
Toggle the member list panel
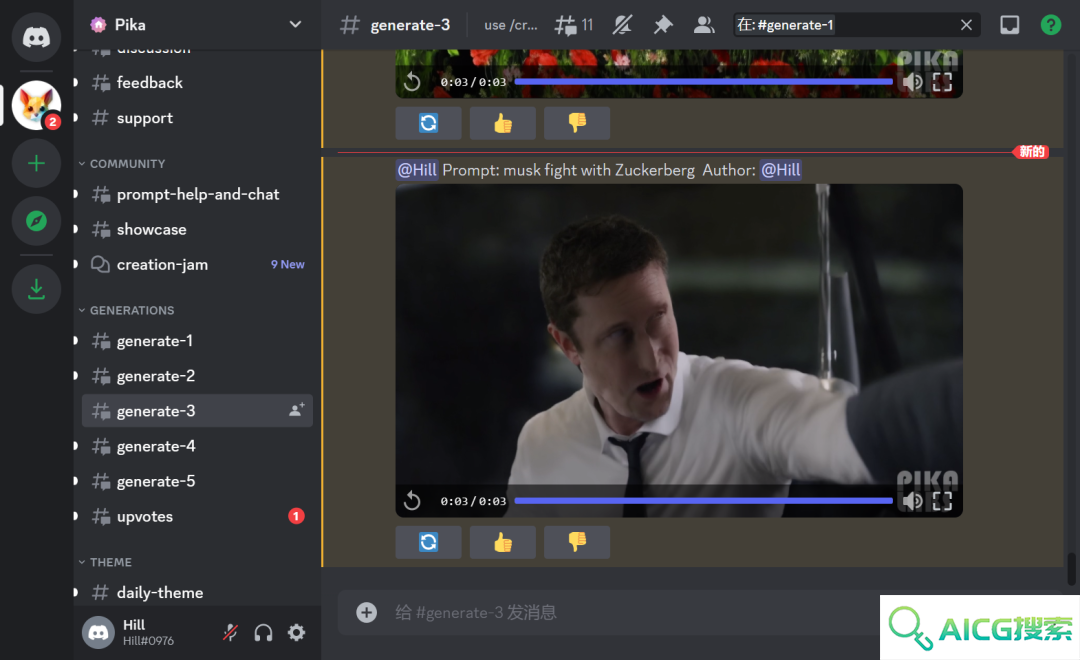(x=703, y=25)
